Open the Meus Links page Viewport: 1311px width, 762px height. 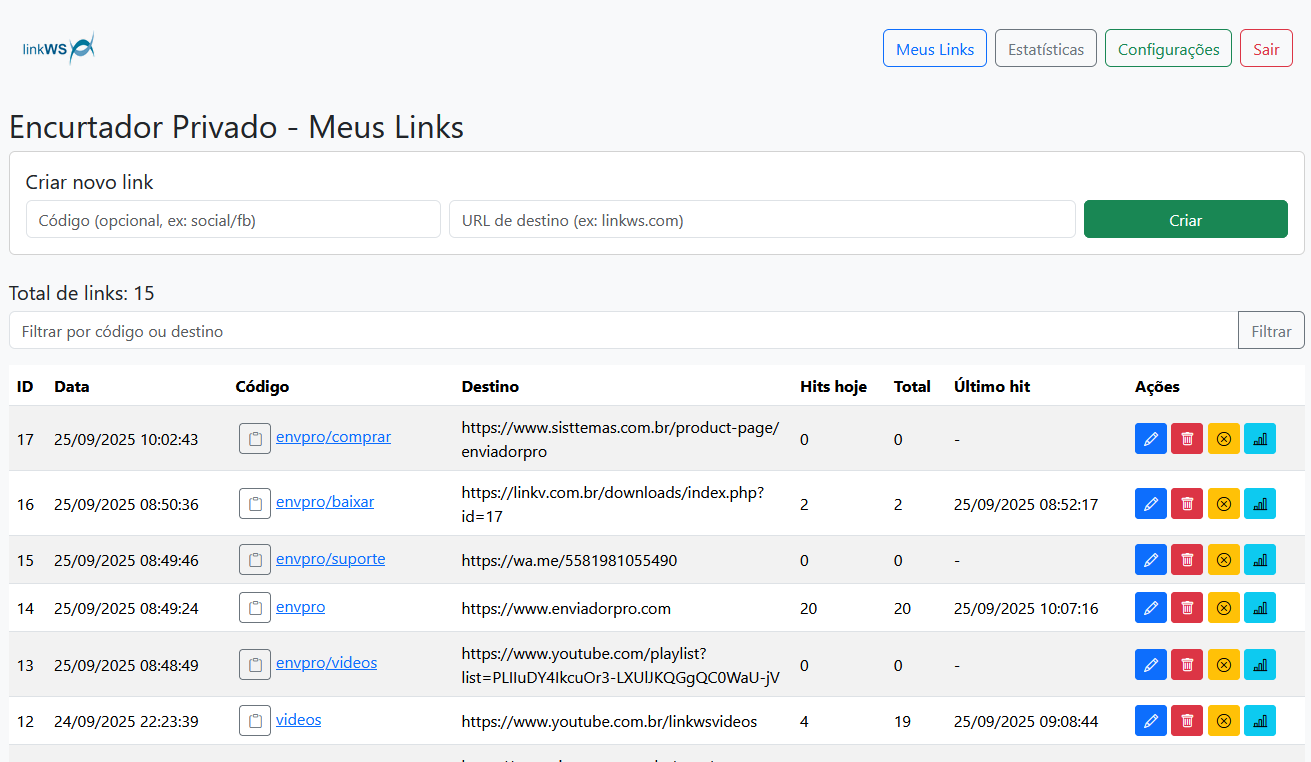(934, 49)
